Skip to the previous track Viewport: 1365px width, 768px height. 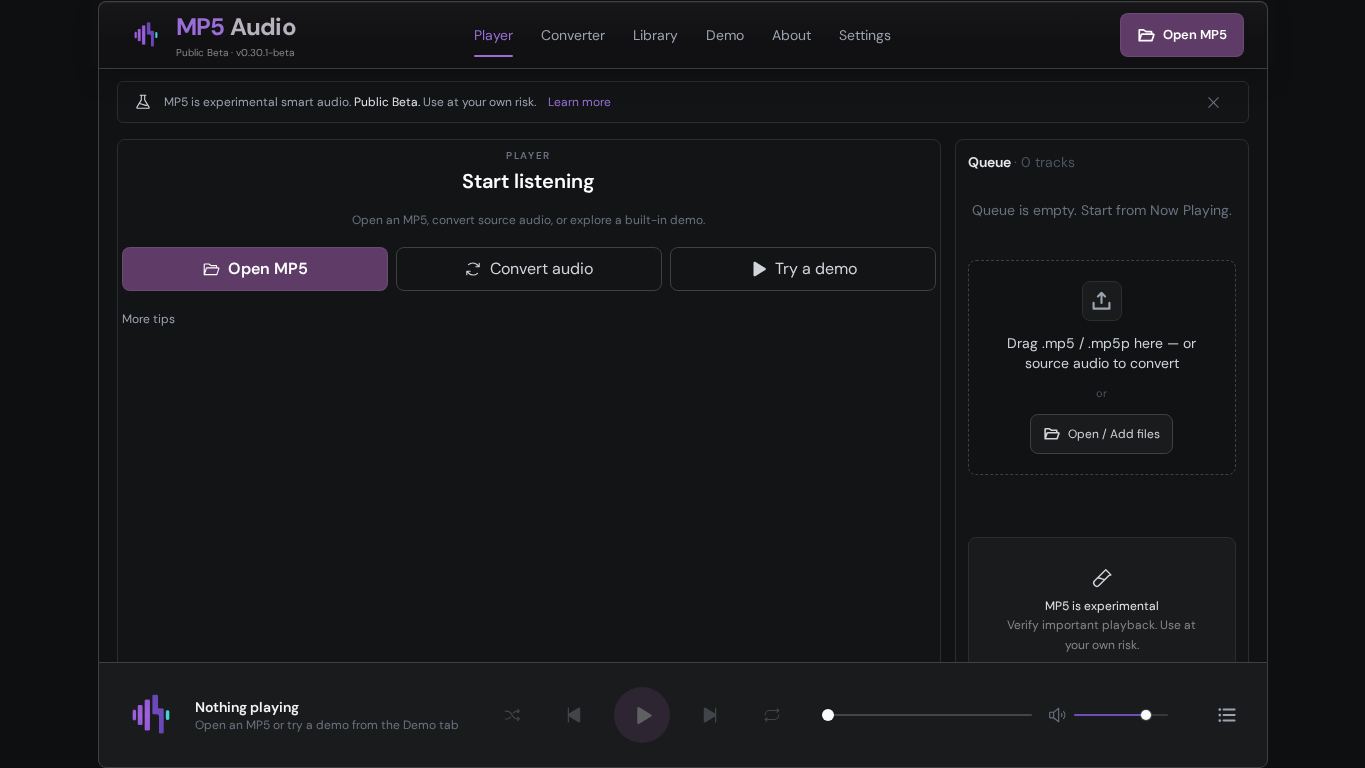tap(574, 715)
